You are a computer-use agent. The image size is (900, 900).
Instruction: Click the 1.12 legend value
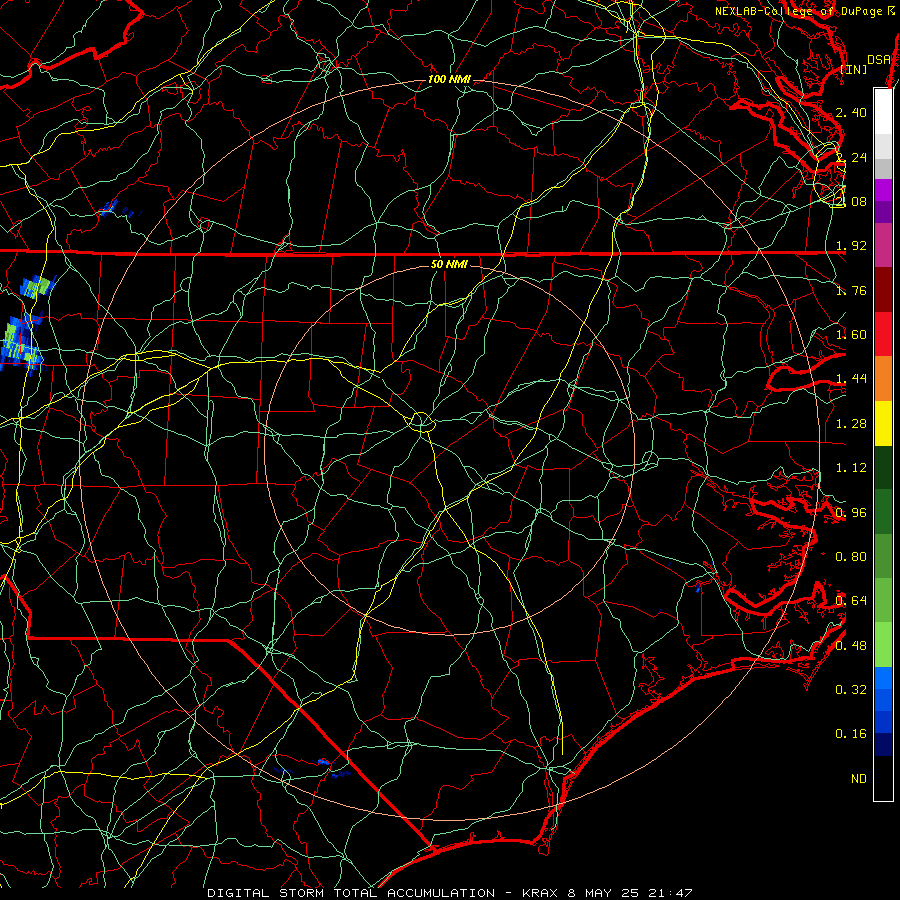(x=851, y=468)
